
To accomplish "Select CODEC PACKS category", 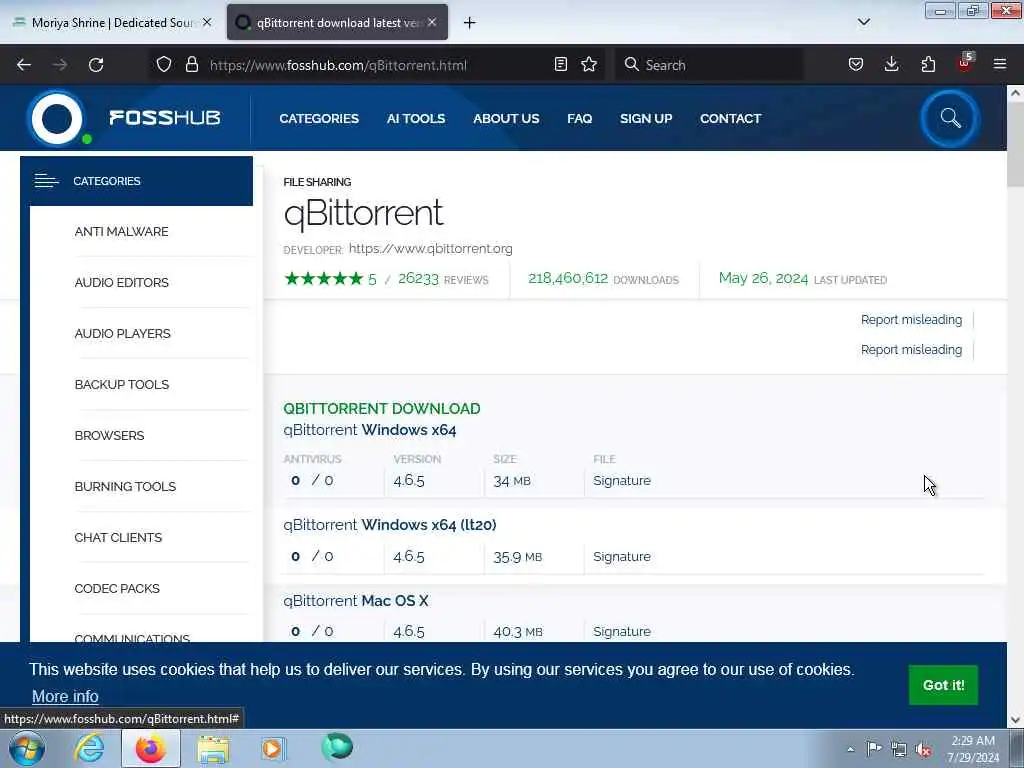I will point(117,588).
